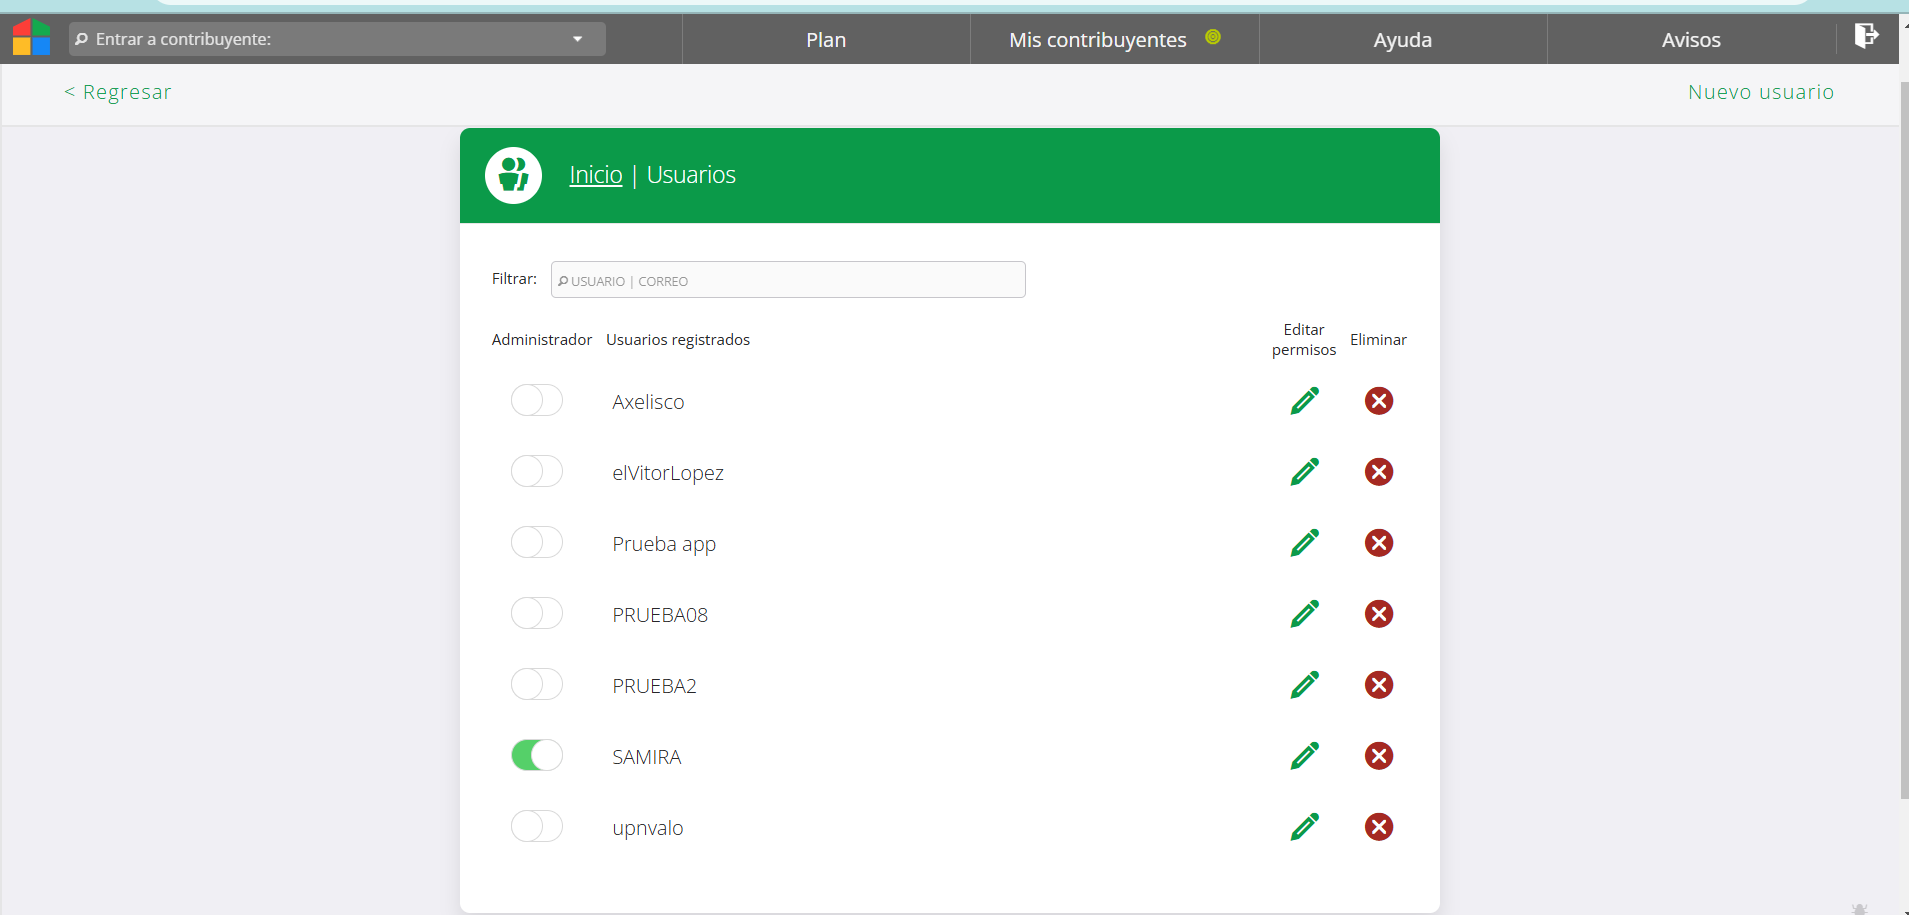This screenshot has height=915, width=1909.
Task: Click the users icon in green header
Action: (x=513, y=175)
